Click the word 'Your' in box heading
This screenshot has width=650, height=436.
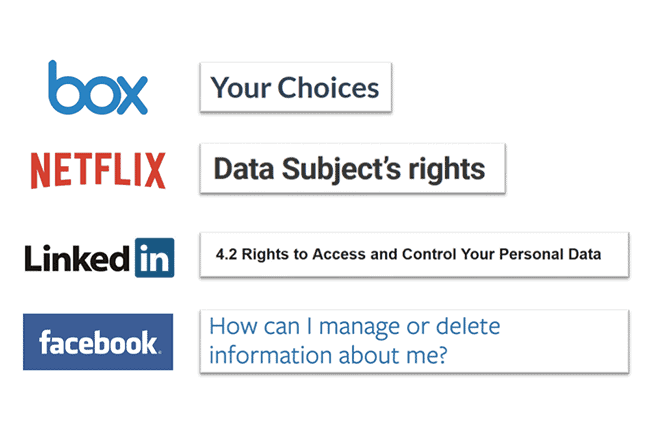click(240, 88)
